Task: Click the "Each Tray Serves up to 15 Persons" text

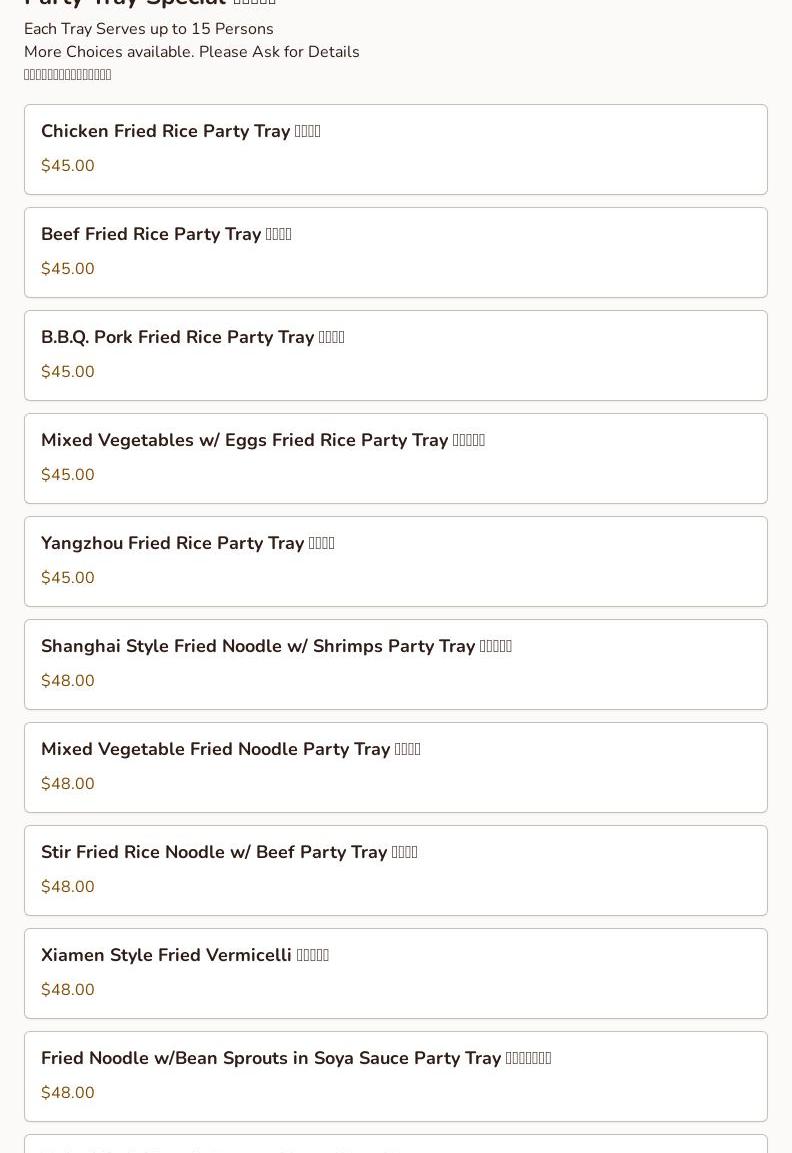Action: [x=149, y=29]
